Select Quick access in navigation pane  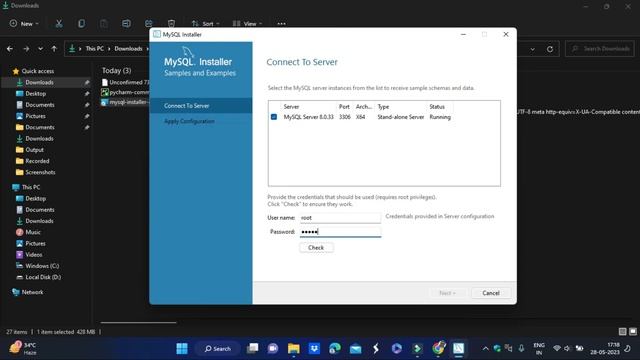point(38,71)
